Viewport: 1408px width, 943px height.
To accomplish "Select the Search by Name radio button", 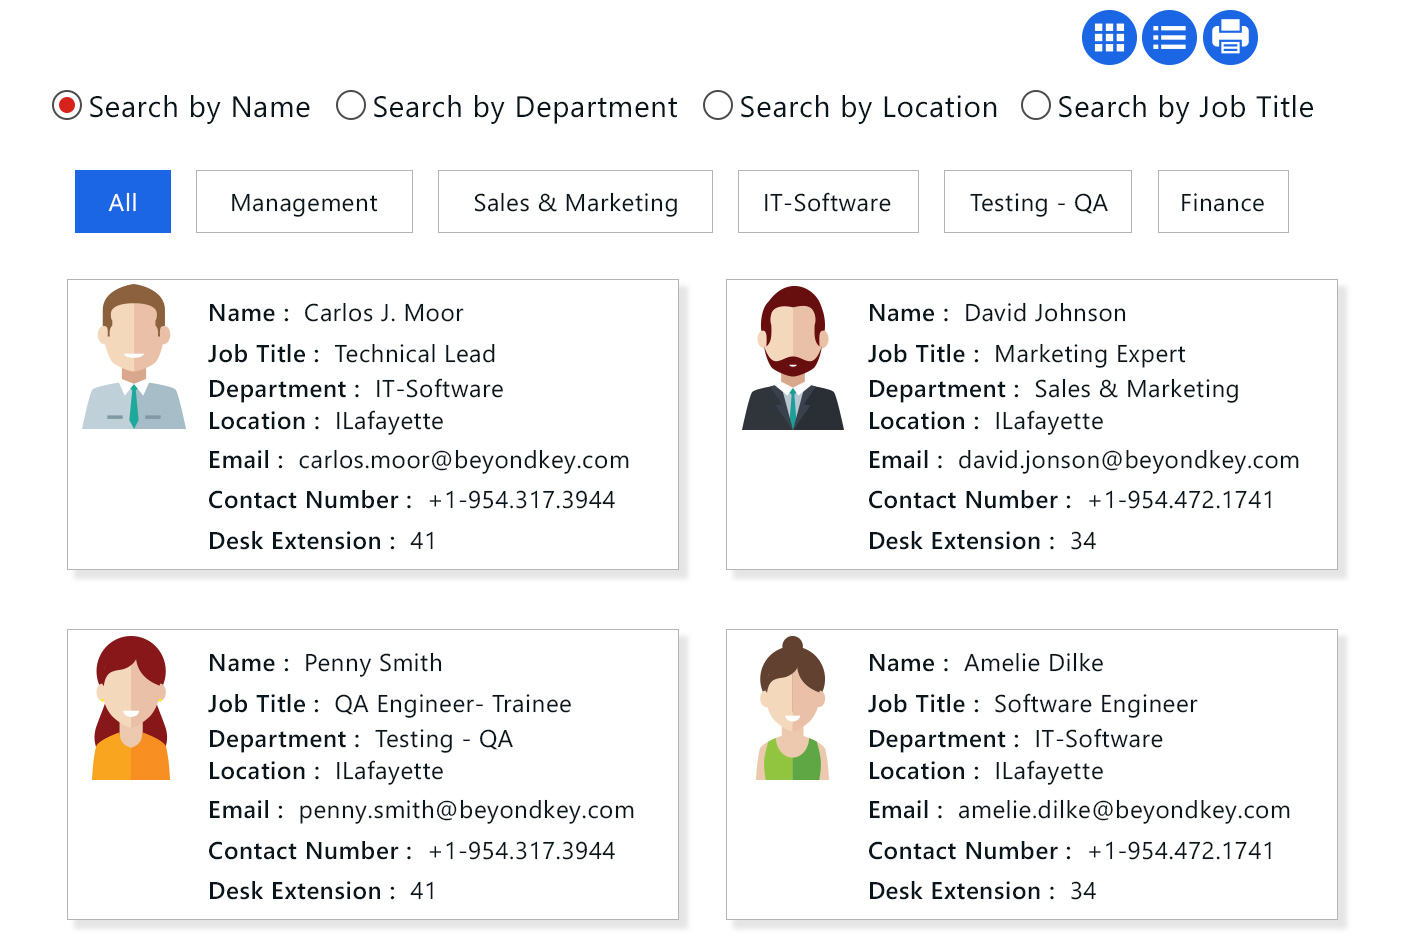I will coord(67,106).
